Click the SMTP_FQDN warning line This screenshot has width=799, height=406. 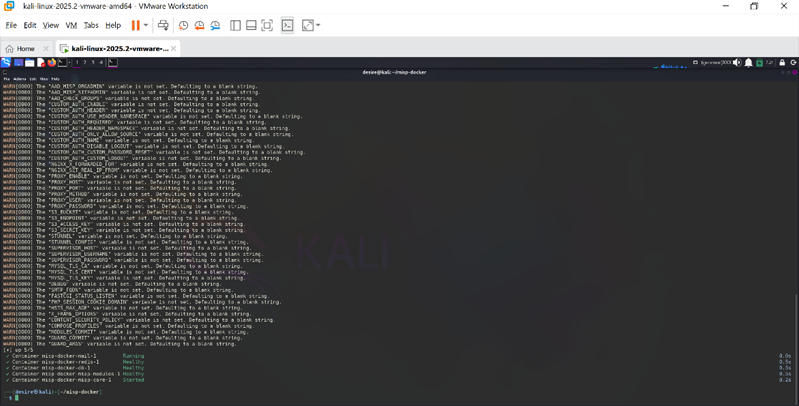[118, 290]
